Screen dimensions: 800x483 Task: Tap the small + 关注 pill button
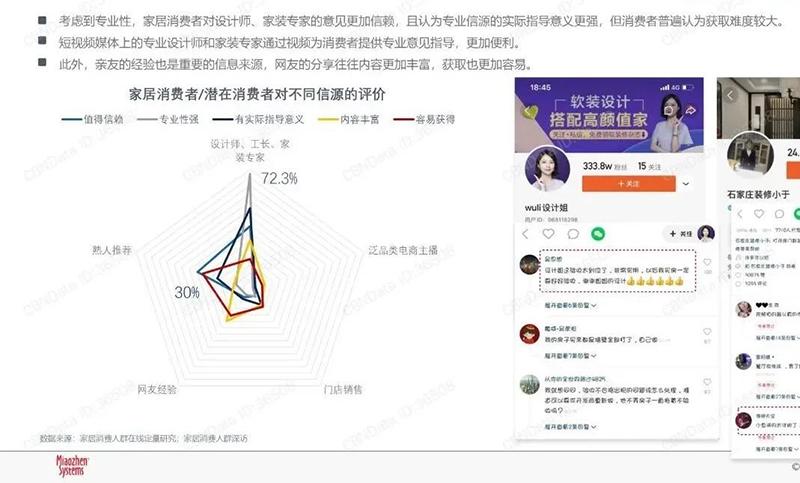point(680,234)
